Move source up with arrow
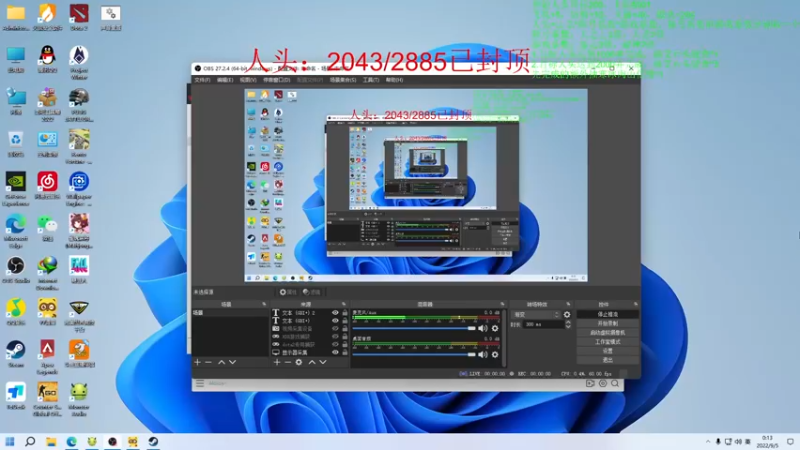 point(312,362)
